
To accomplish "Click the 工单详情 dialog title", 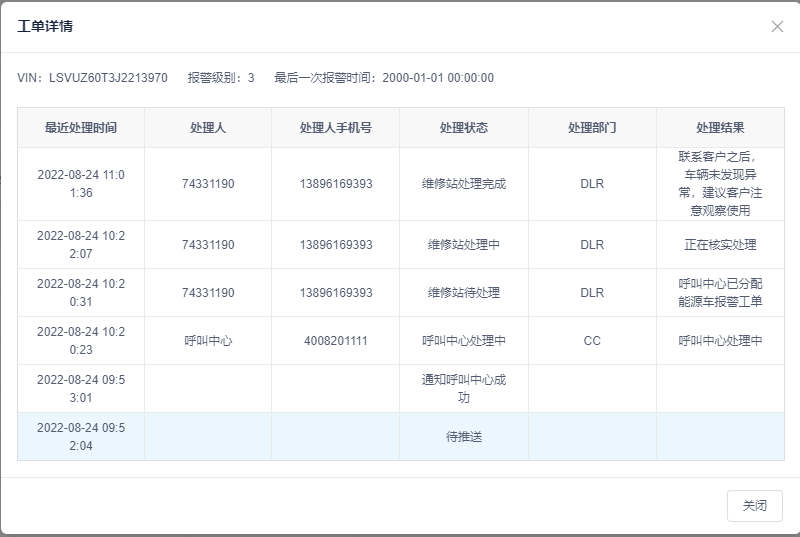I will [x=45, y=26].
